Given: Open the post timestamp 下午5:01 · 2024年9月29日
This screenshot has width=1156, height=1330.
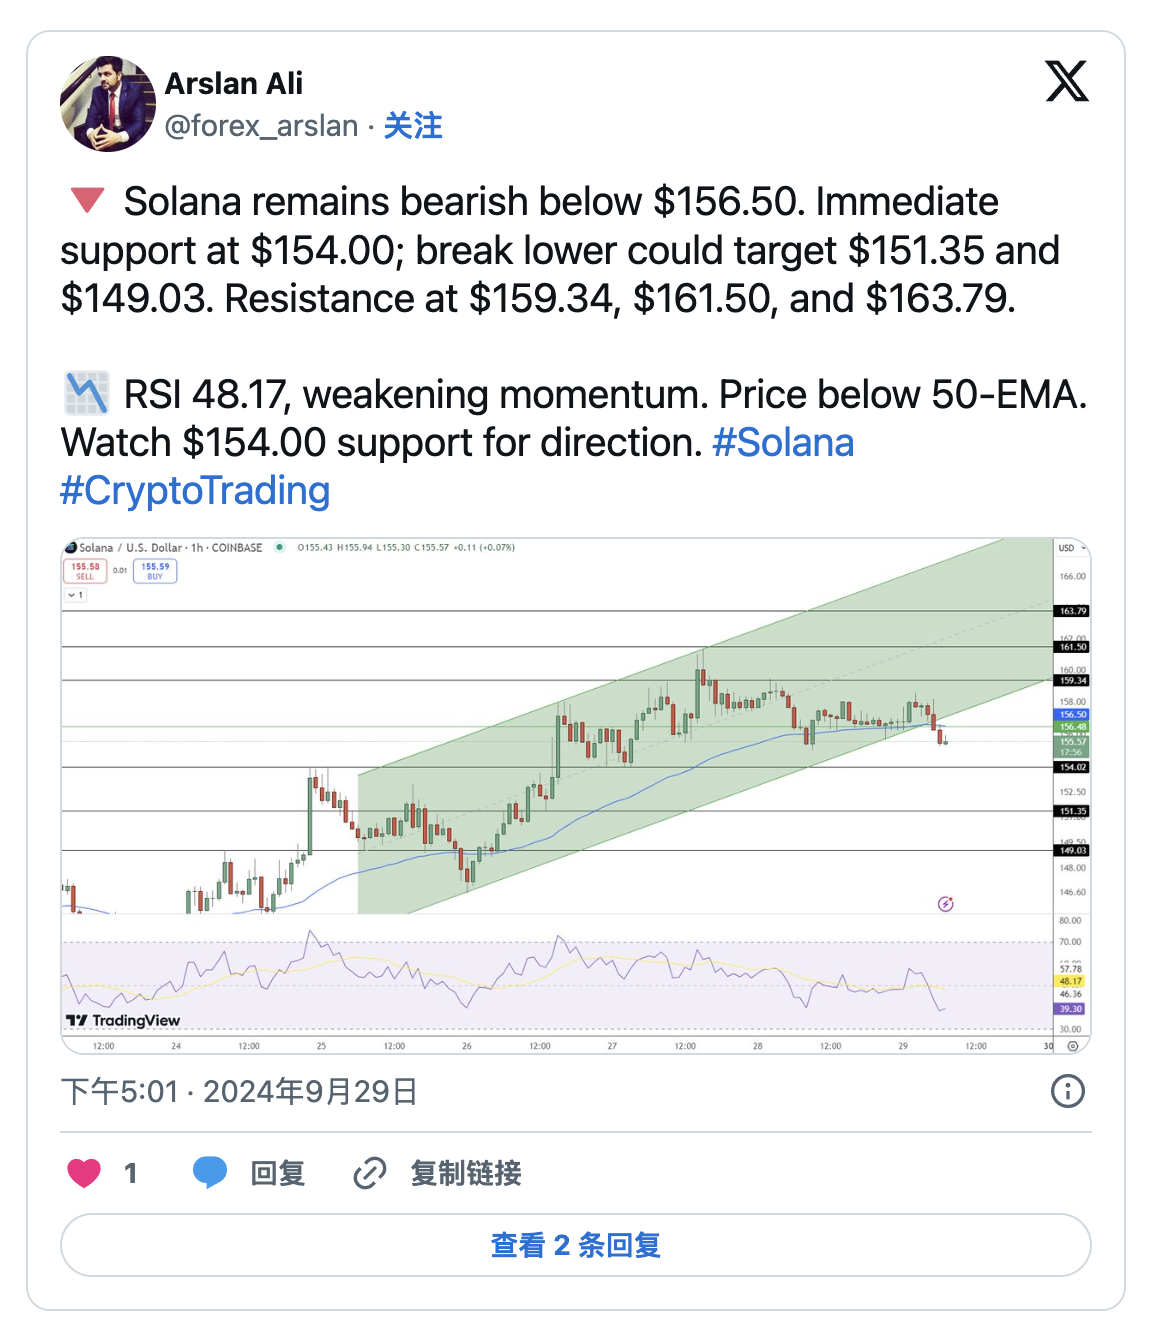Looking at the screenshot, I should (239, 1091).
